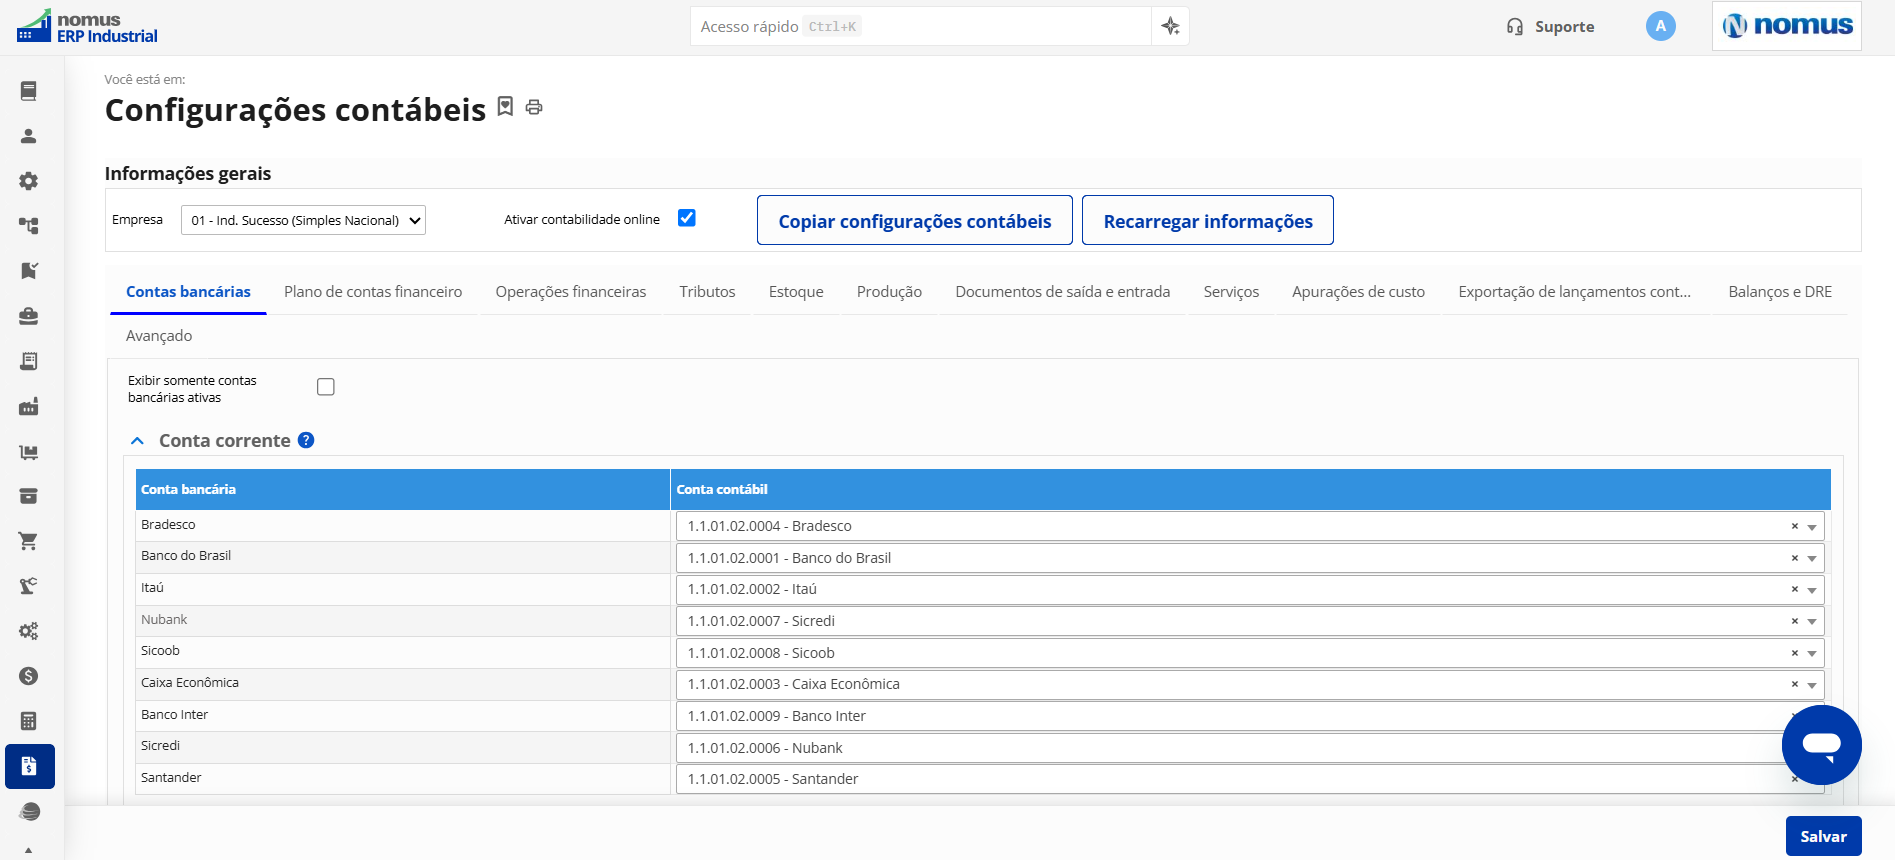The height and width of the screenshot is (860, 1895).
Task: Open the chat bubble widget
Action: (x=1821, y=745)
